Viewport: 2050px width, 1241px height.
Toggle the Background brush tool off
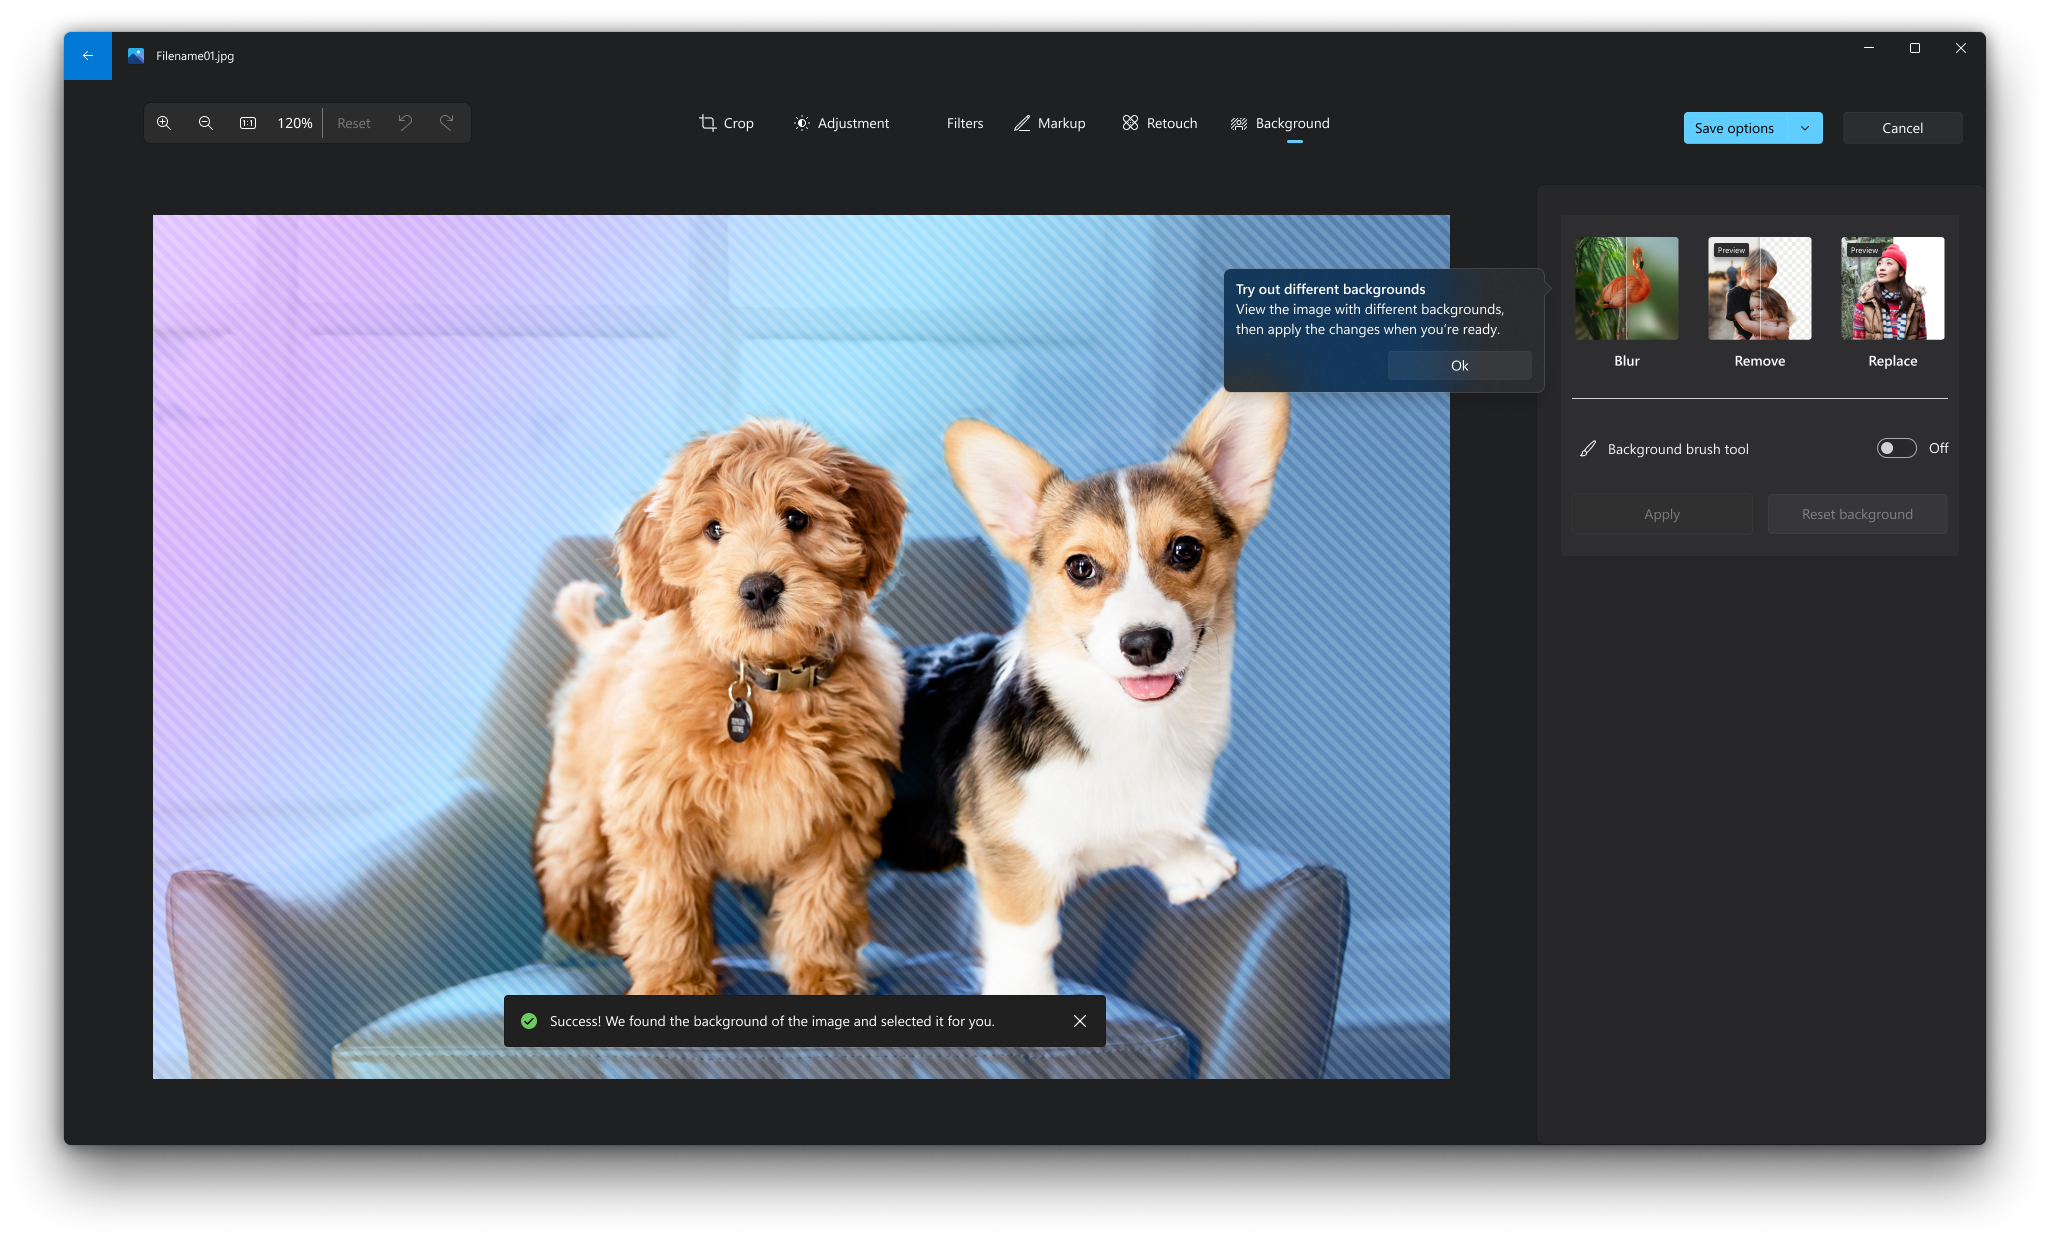pyautogui.click(x=1898, y=448)
